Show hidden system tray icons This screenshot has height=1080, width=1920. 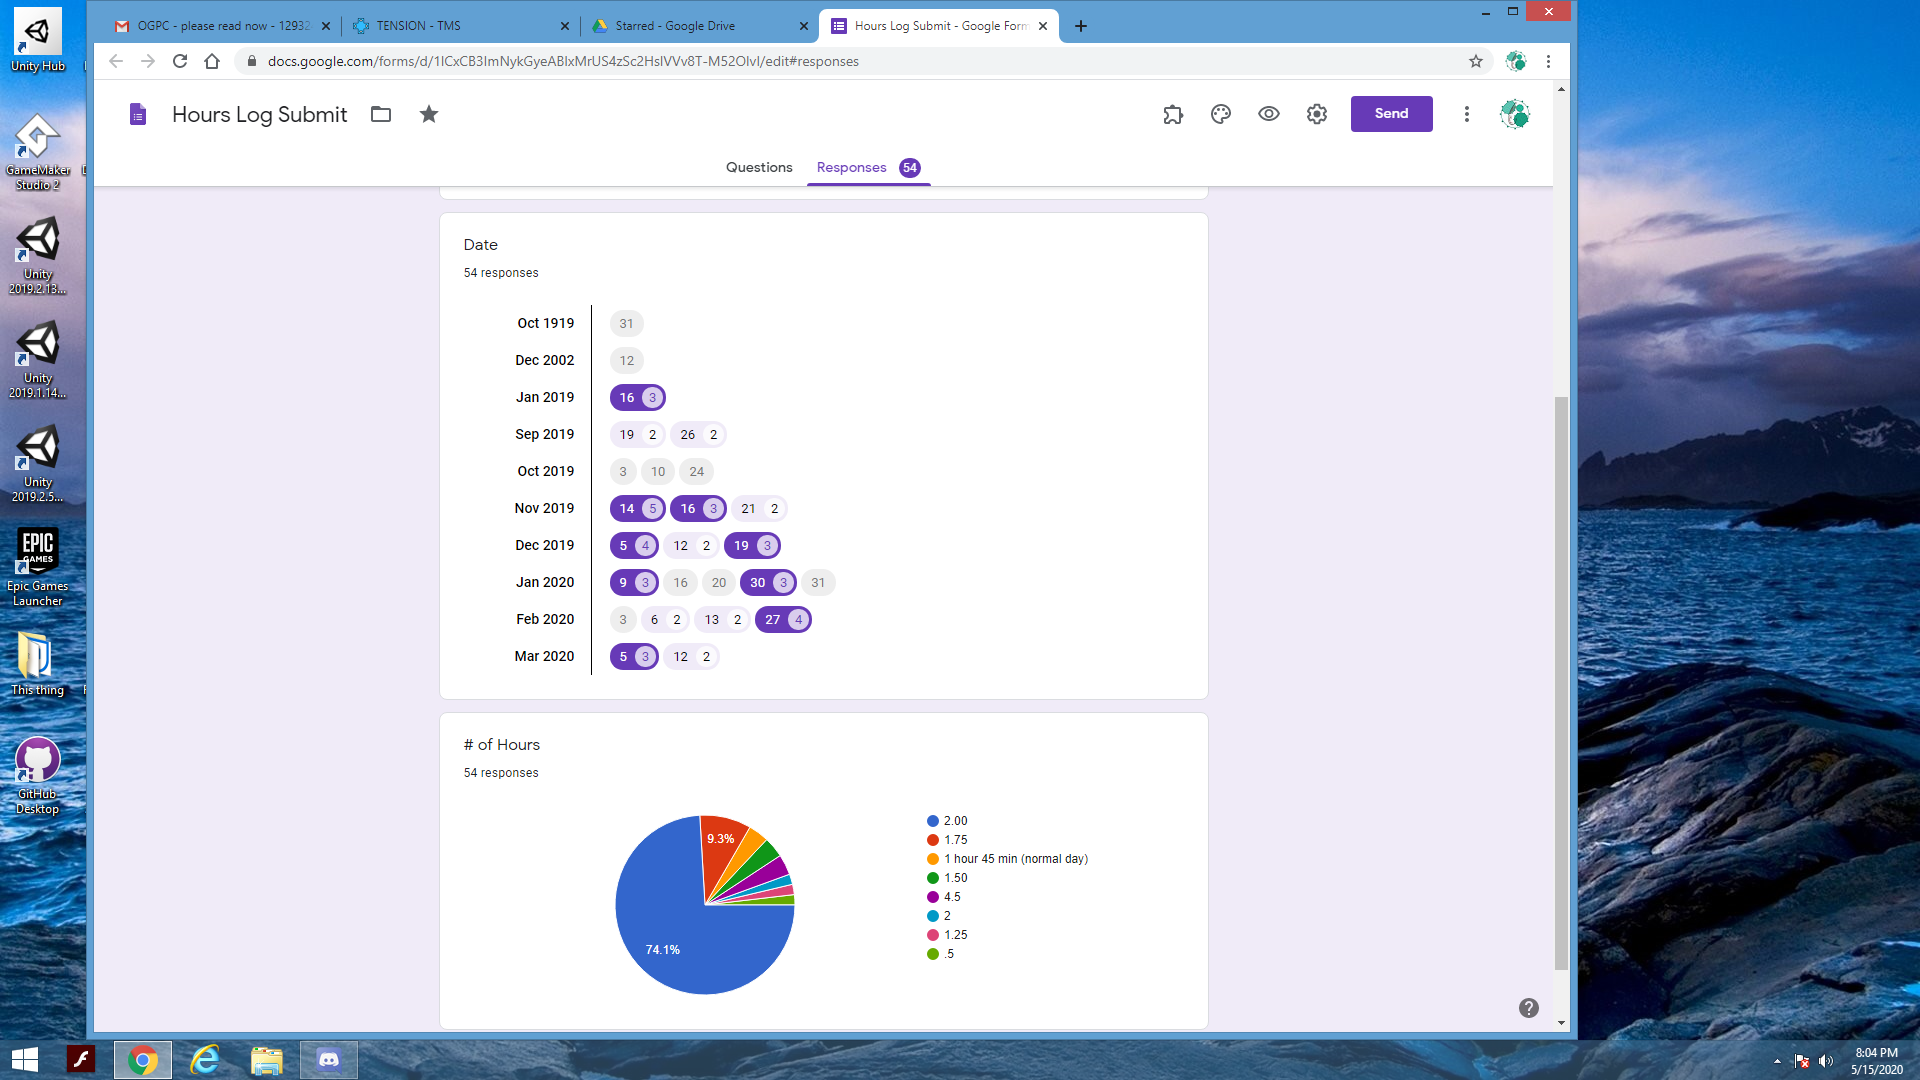pyautogui.click(x=1777, y=1061)
